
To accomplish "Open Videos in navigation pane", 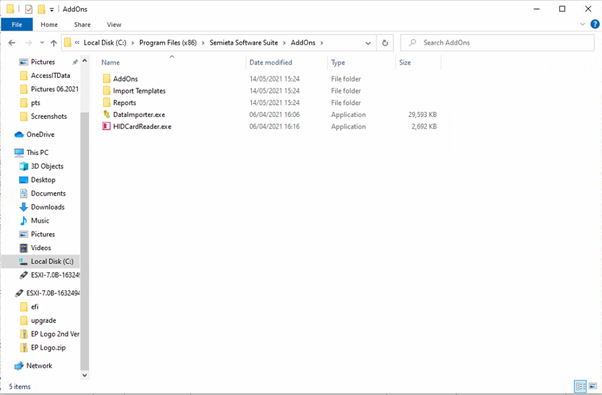I will (x=41, y=248).
